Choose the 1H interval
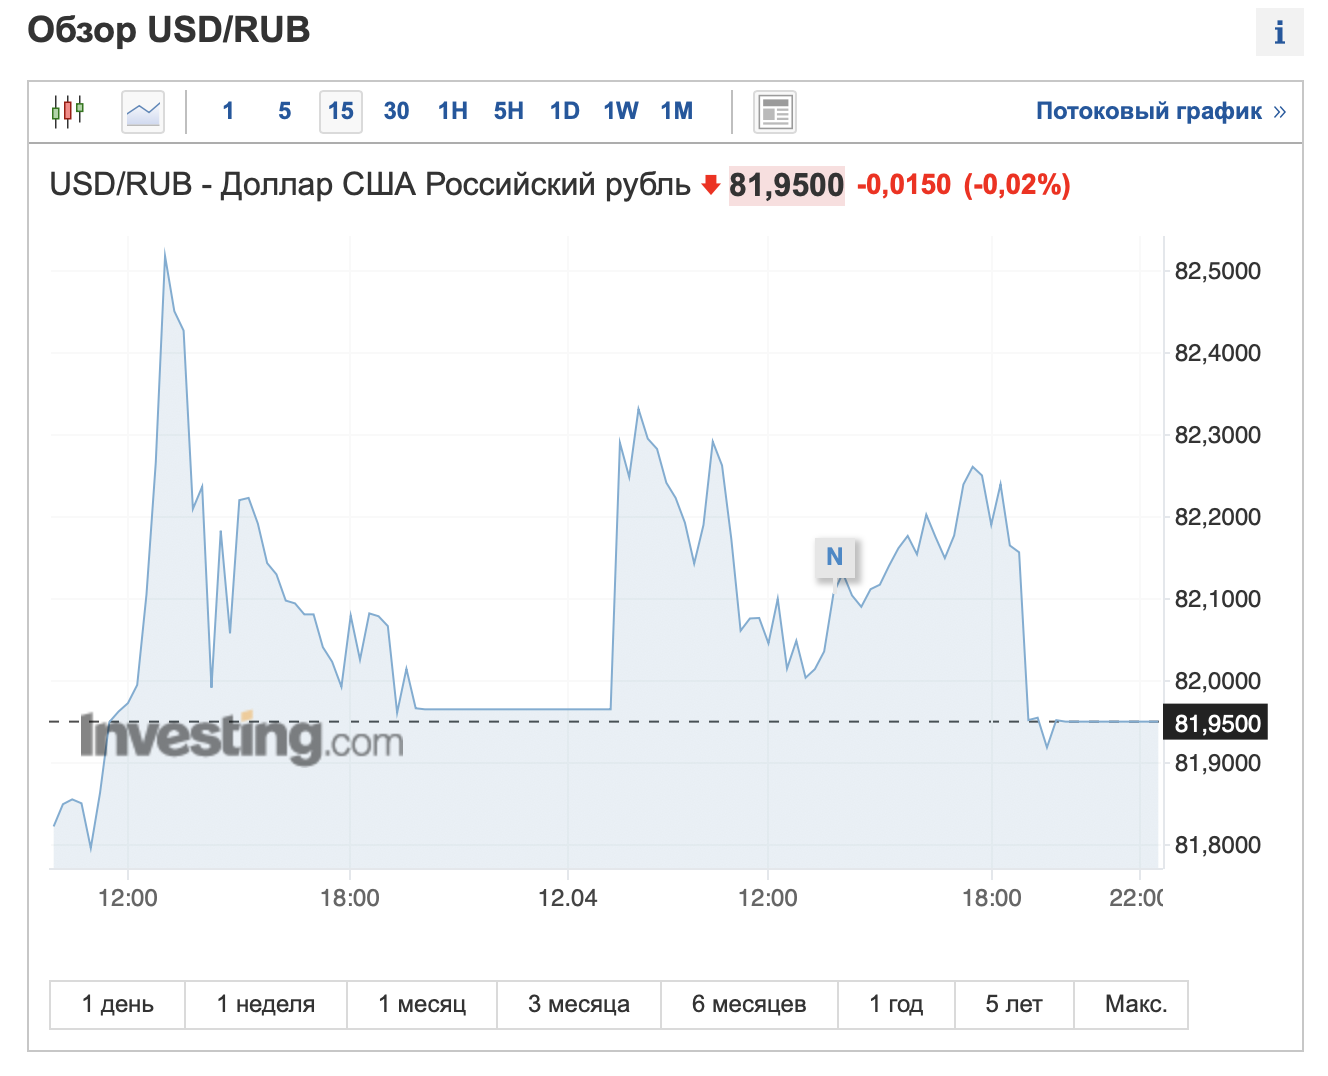1328x1076 pixels. pyautogui.click(x=453, y=111)
